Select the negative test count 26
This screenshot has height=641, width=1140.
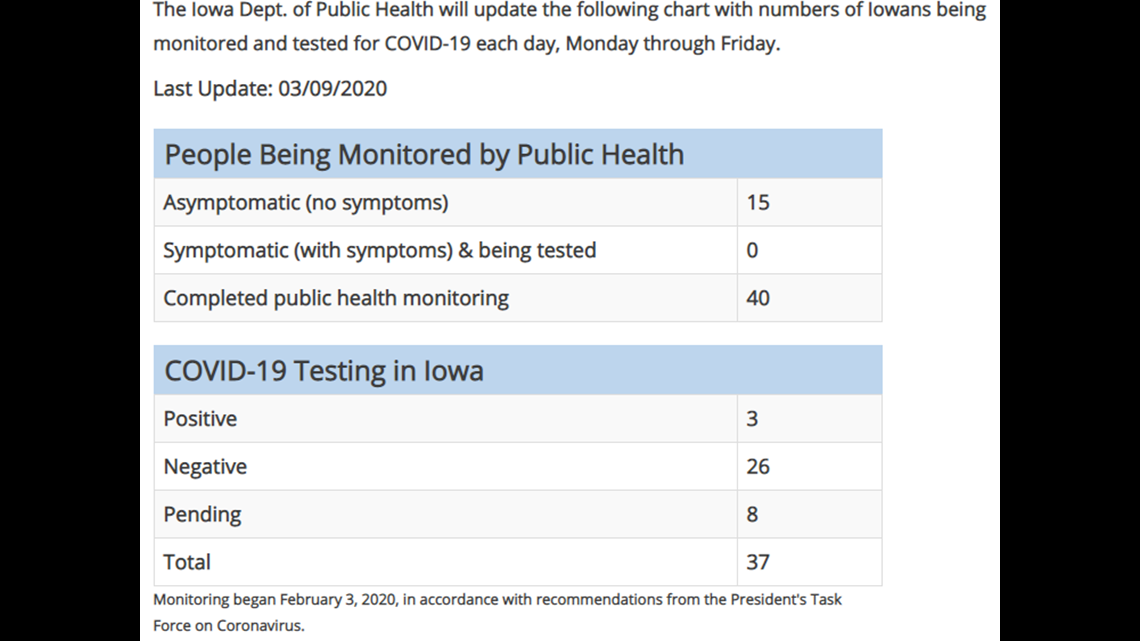[758, 467]
